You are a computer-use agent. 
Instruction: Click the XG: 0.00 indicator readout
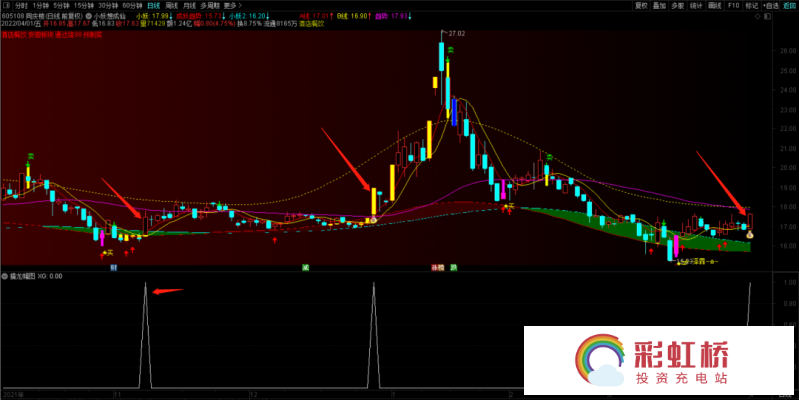50,276
